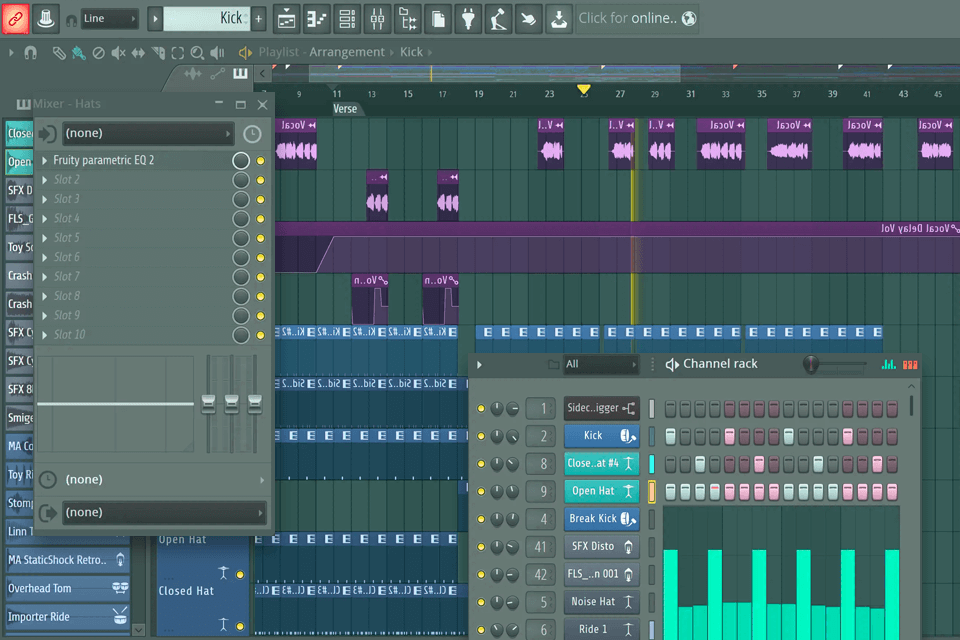Open playlist options arrow left of magnet

click(11, 53)
